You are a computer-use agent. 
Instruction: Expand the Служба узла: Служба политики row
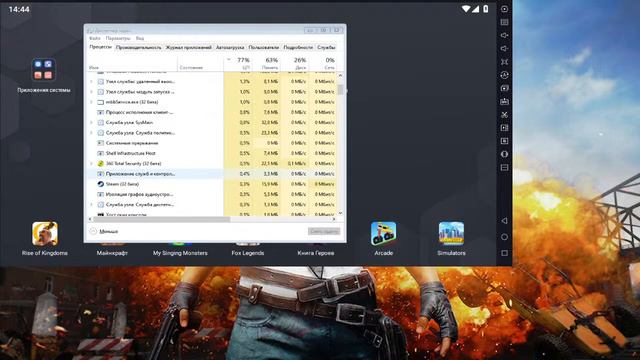tap(91, 133)
